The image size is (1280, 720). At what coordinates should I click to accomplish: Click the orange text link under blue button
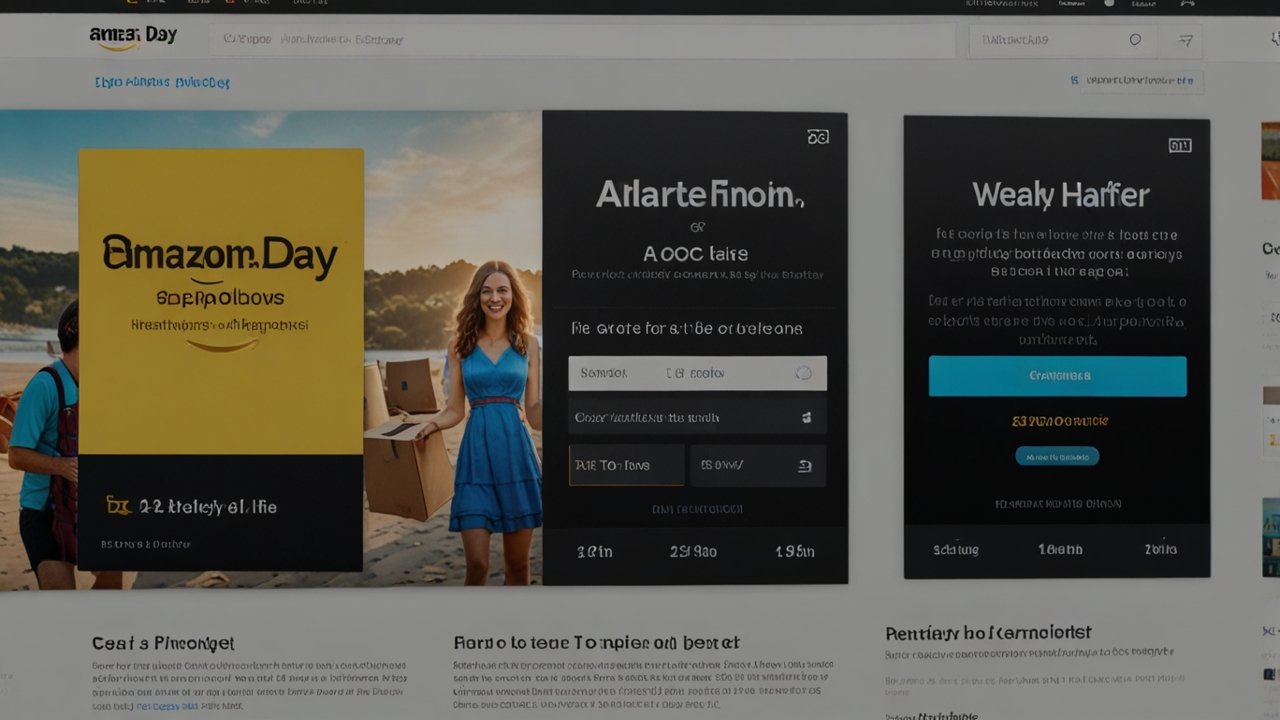pos(1059,421)
